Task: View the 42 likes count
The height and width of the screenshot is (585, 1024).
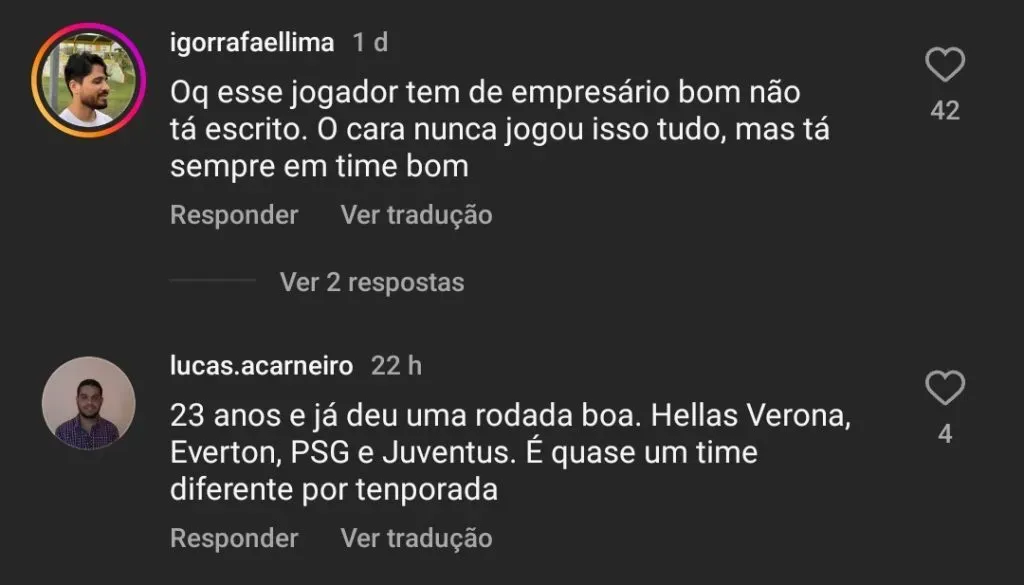Action: pos(945,111)
